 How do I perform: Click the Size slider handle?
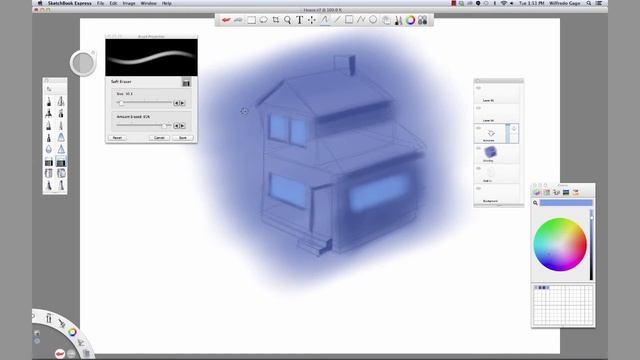121,103
